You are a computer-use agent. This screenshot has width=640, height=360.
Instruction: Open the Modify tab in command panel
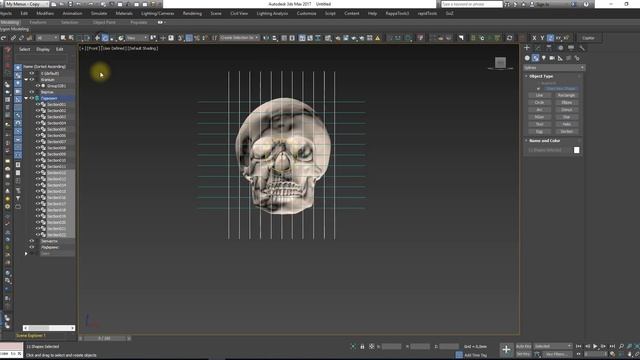538,48
